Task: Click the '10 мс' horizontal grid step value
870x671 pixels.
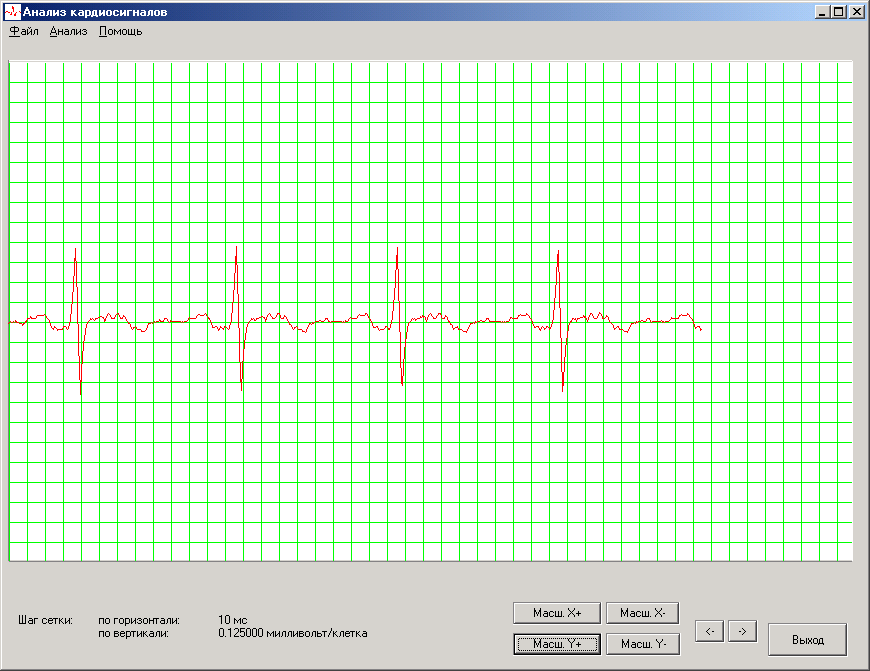Action: [232, 620]
